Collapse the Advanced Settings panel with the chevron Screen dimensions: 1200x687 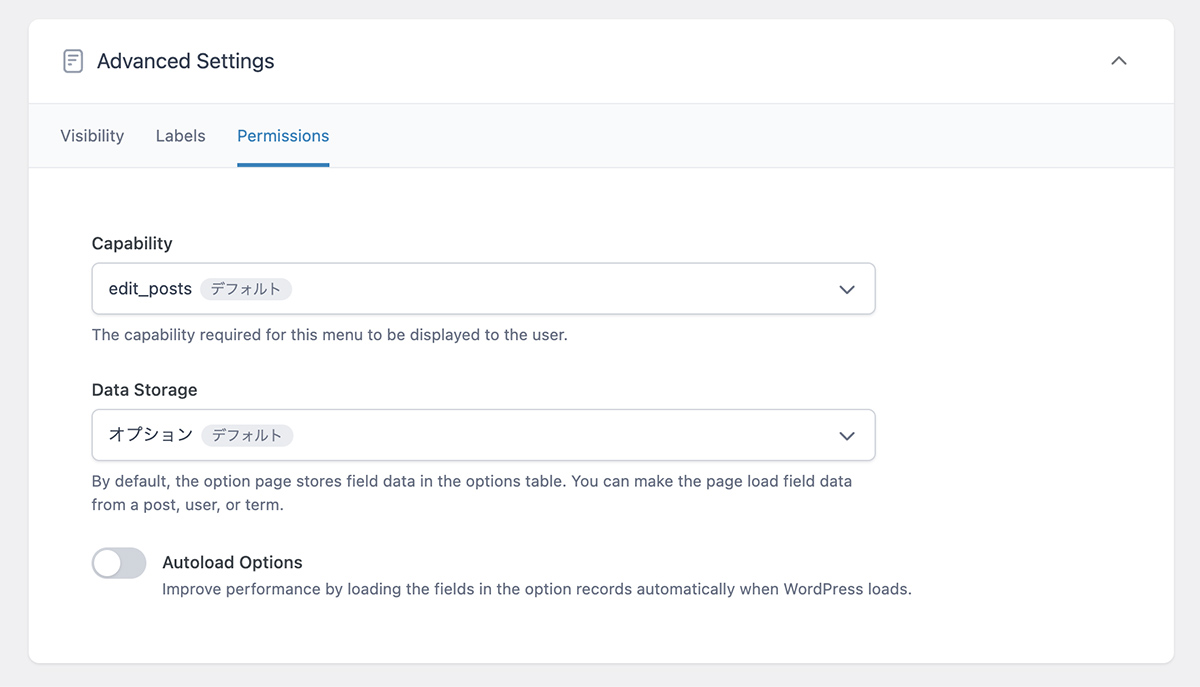(1119, 61)
